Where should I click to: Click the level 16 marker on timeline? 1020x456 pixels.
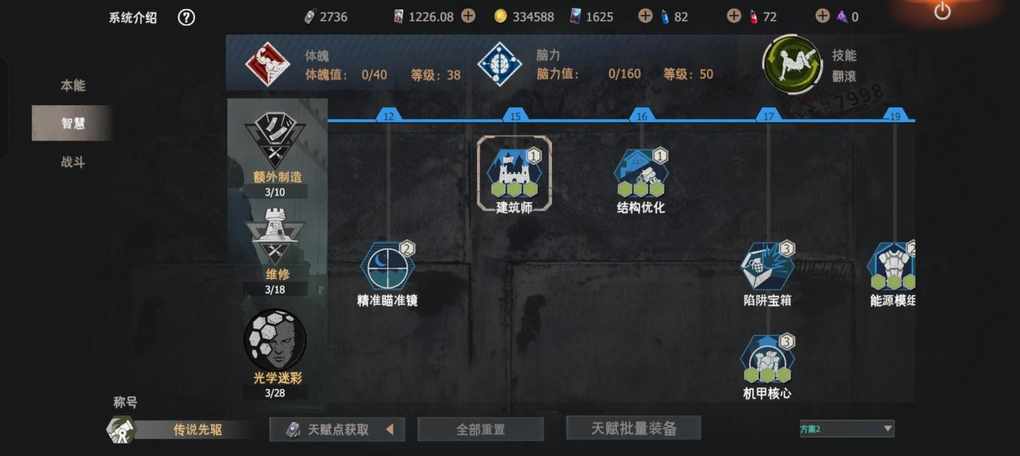(x=641, y=116)
